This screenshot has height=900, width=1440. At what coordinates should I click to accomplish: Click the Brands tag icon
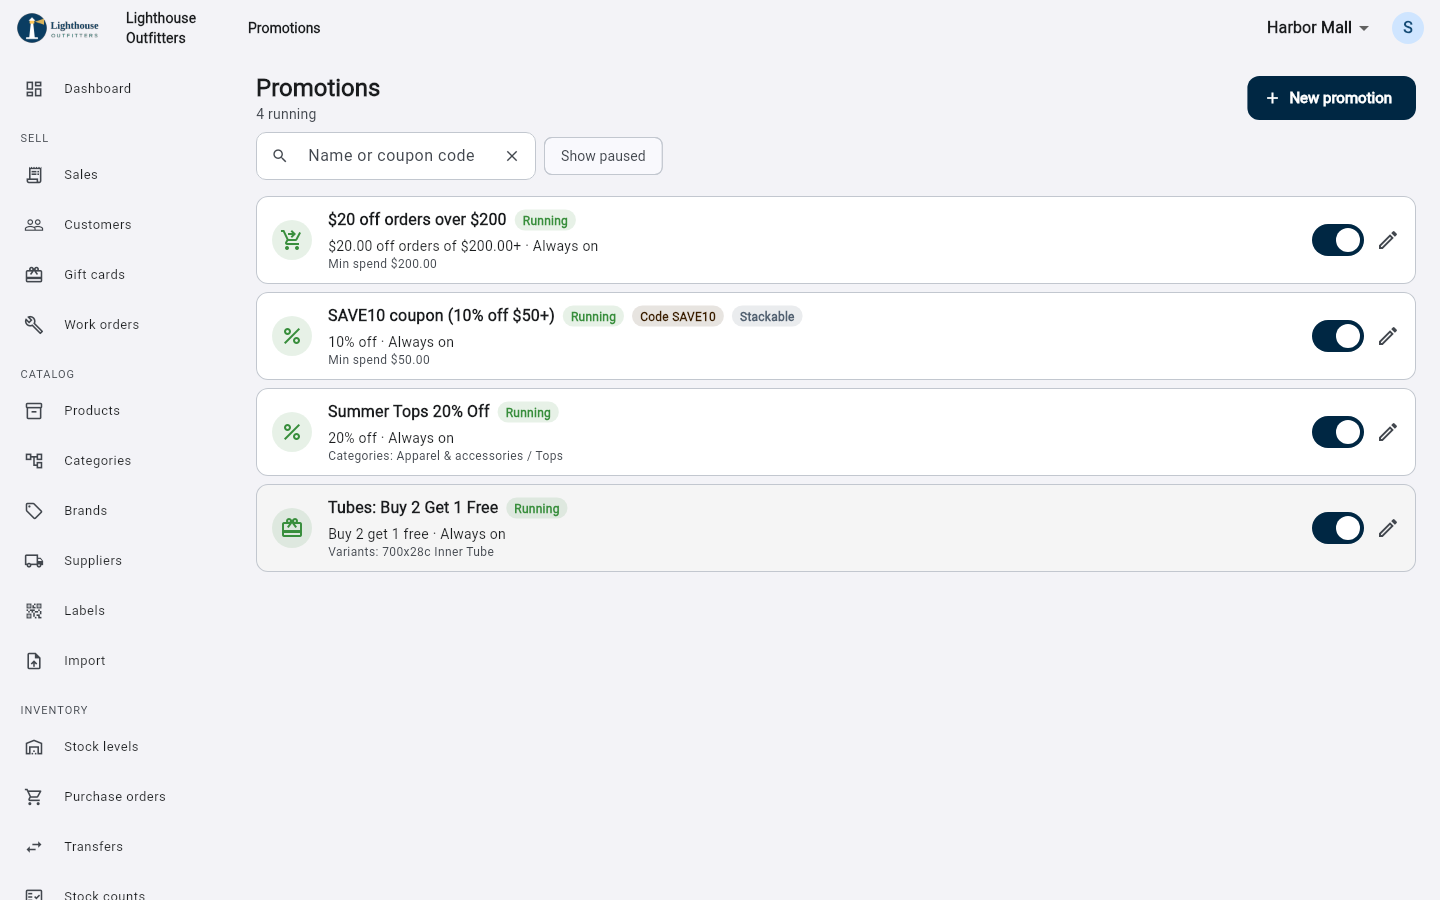(34, 511)
